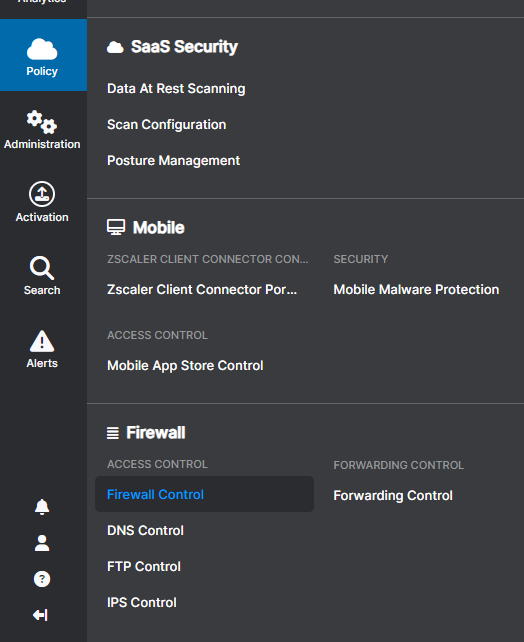
Task: Select Data At Rest Scanning
Action: [176, 88]
